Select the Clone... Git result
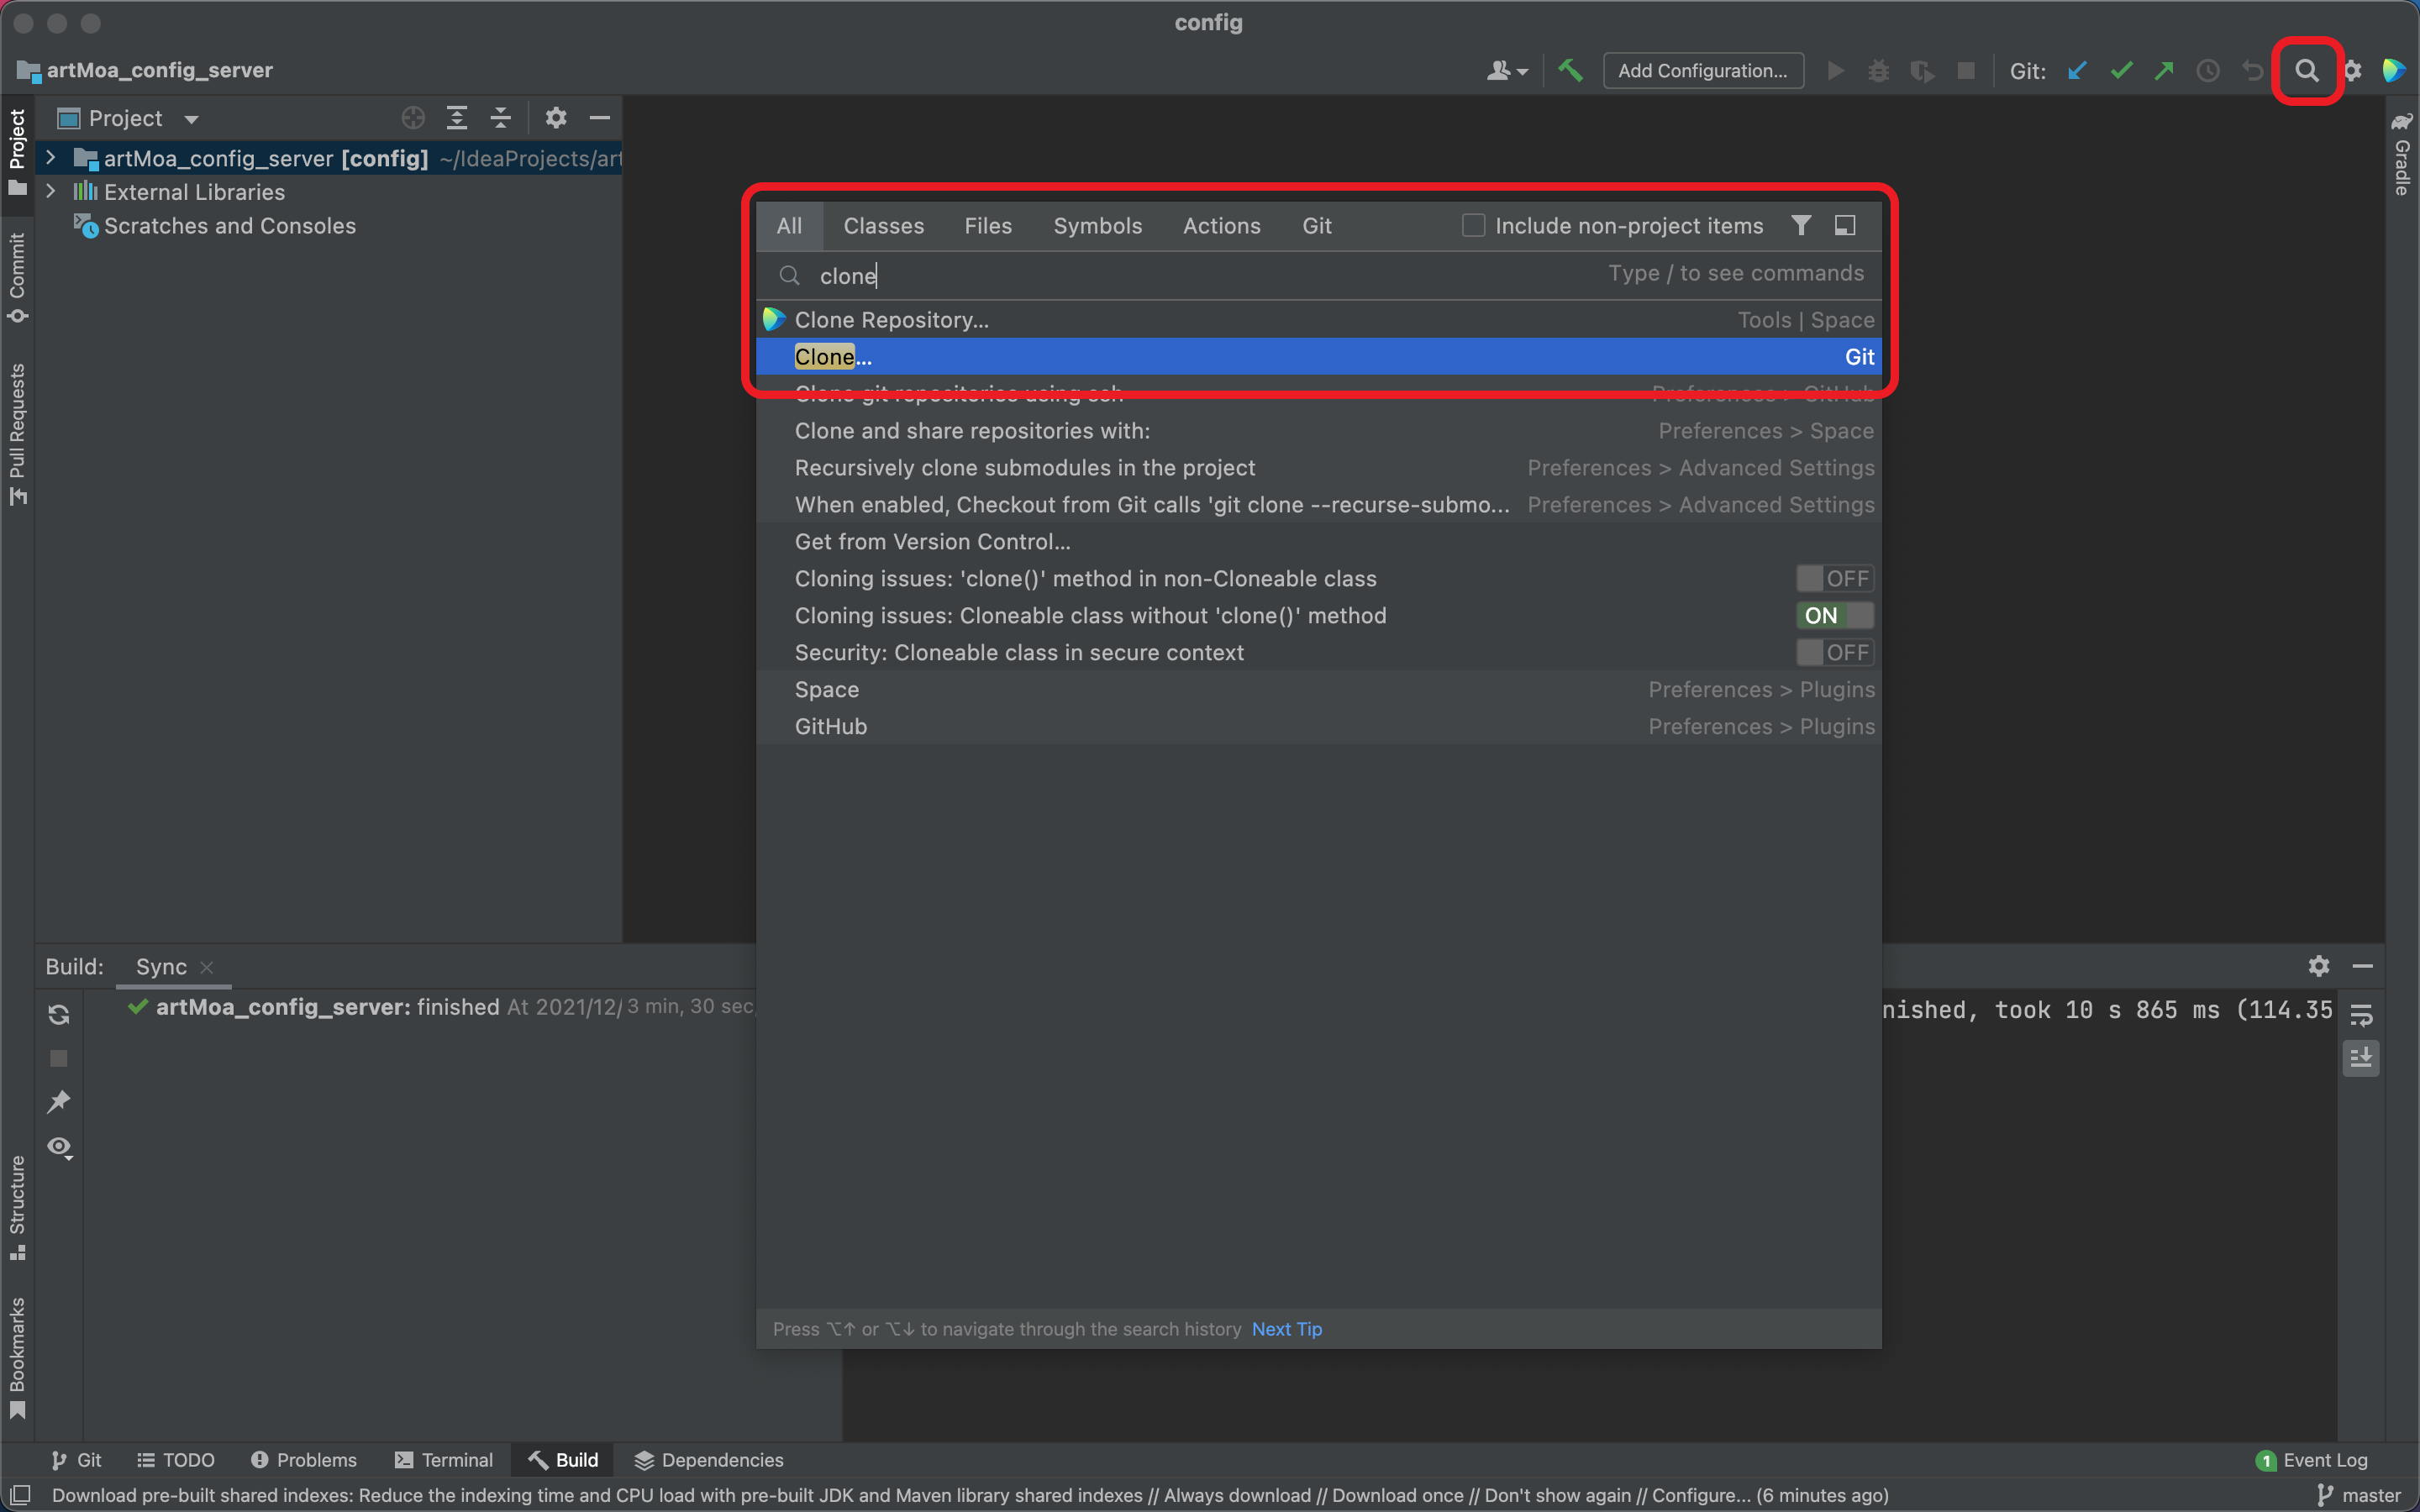Screen dimensions: 2420x1512 click(1318, 357)
